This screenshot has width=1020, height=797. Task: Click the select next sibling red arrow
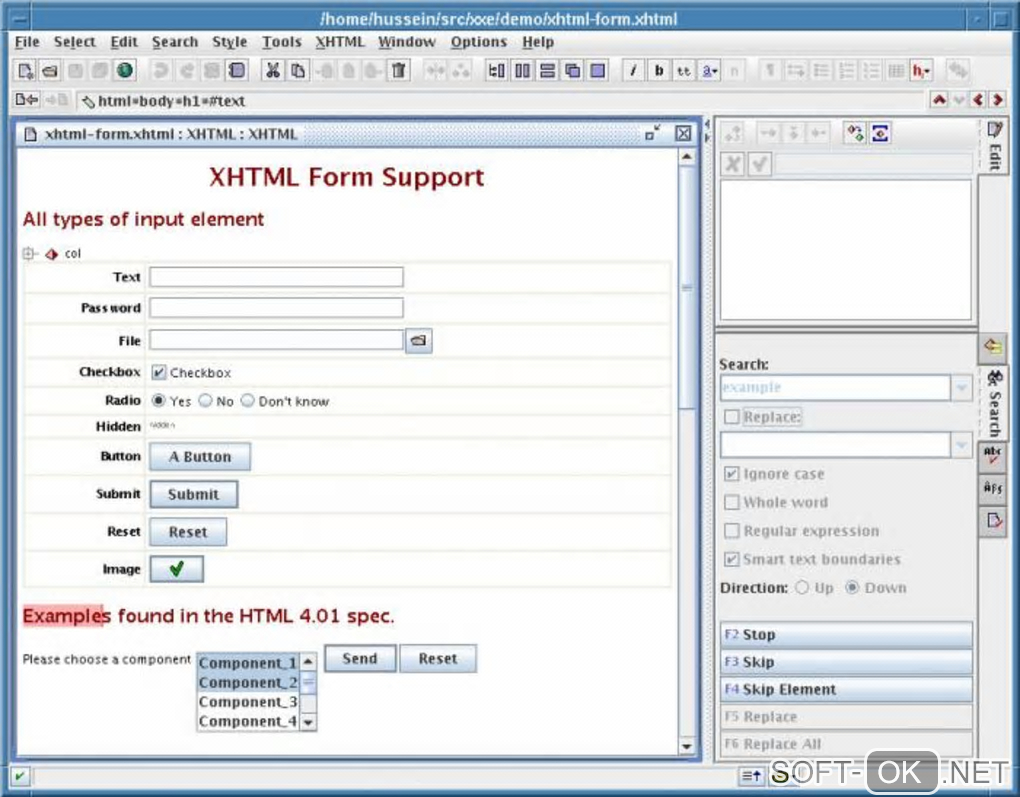pos(997,100)
